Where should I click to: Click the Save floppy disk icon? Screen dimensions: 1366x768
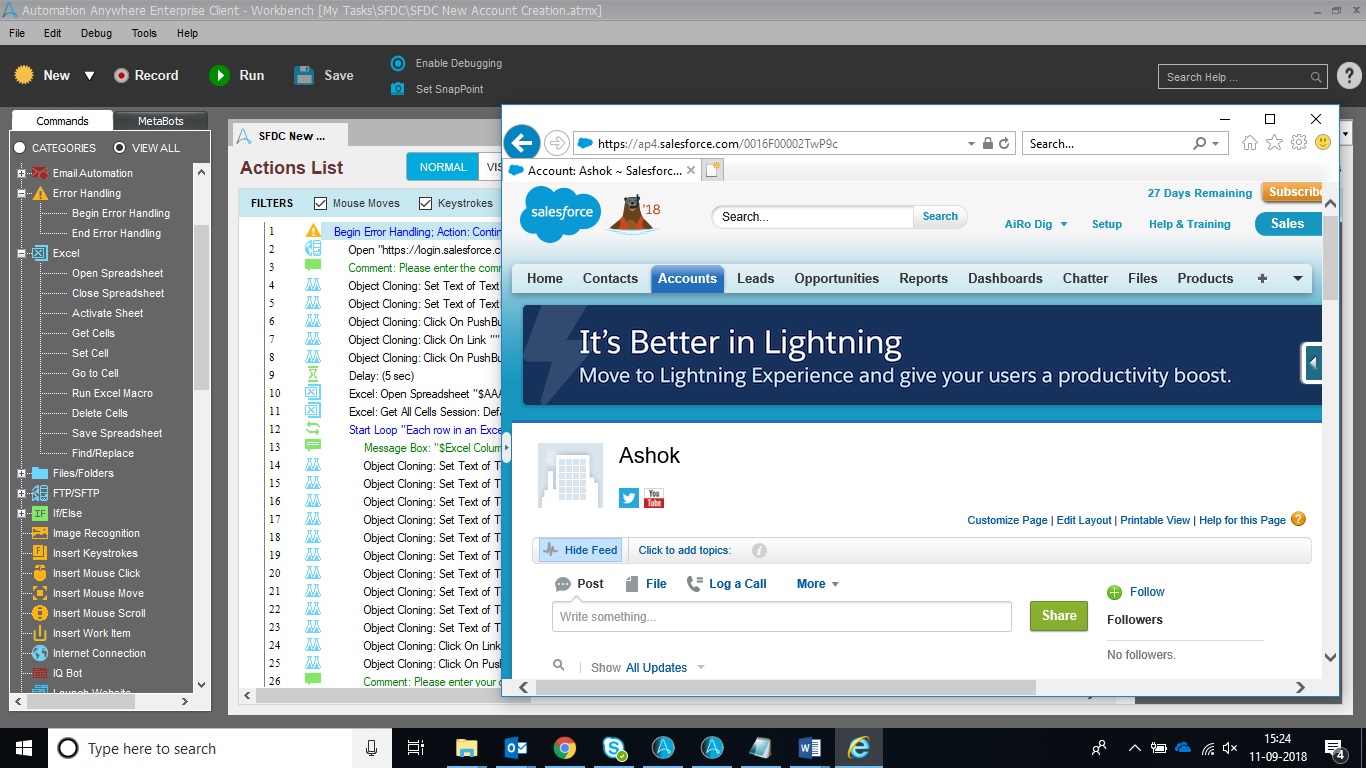pyautogui.click(x=304, y=75)
